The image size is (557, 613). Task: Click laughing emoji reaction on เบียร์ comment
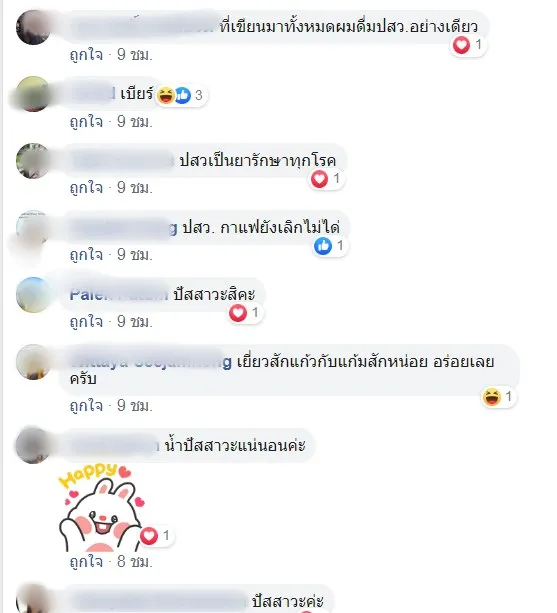point(165,95)
